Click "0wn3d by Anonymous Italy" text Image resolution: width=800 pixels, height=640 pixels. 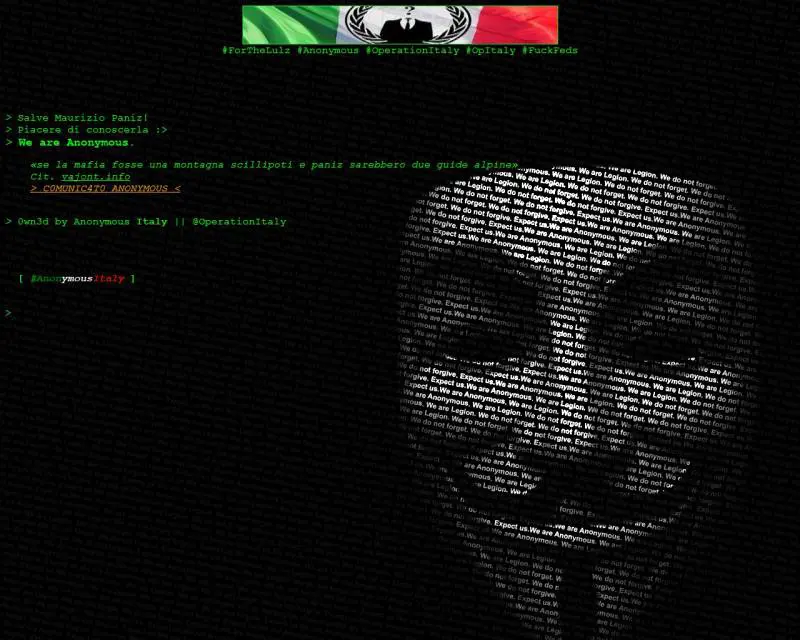tap(92, 222)
